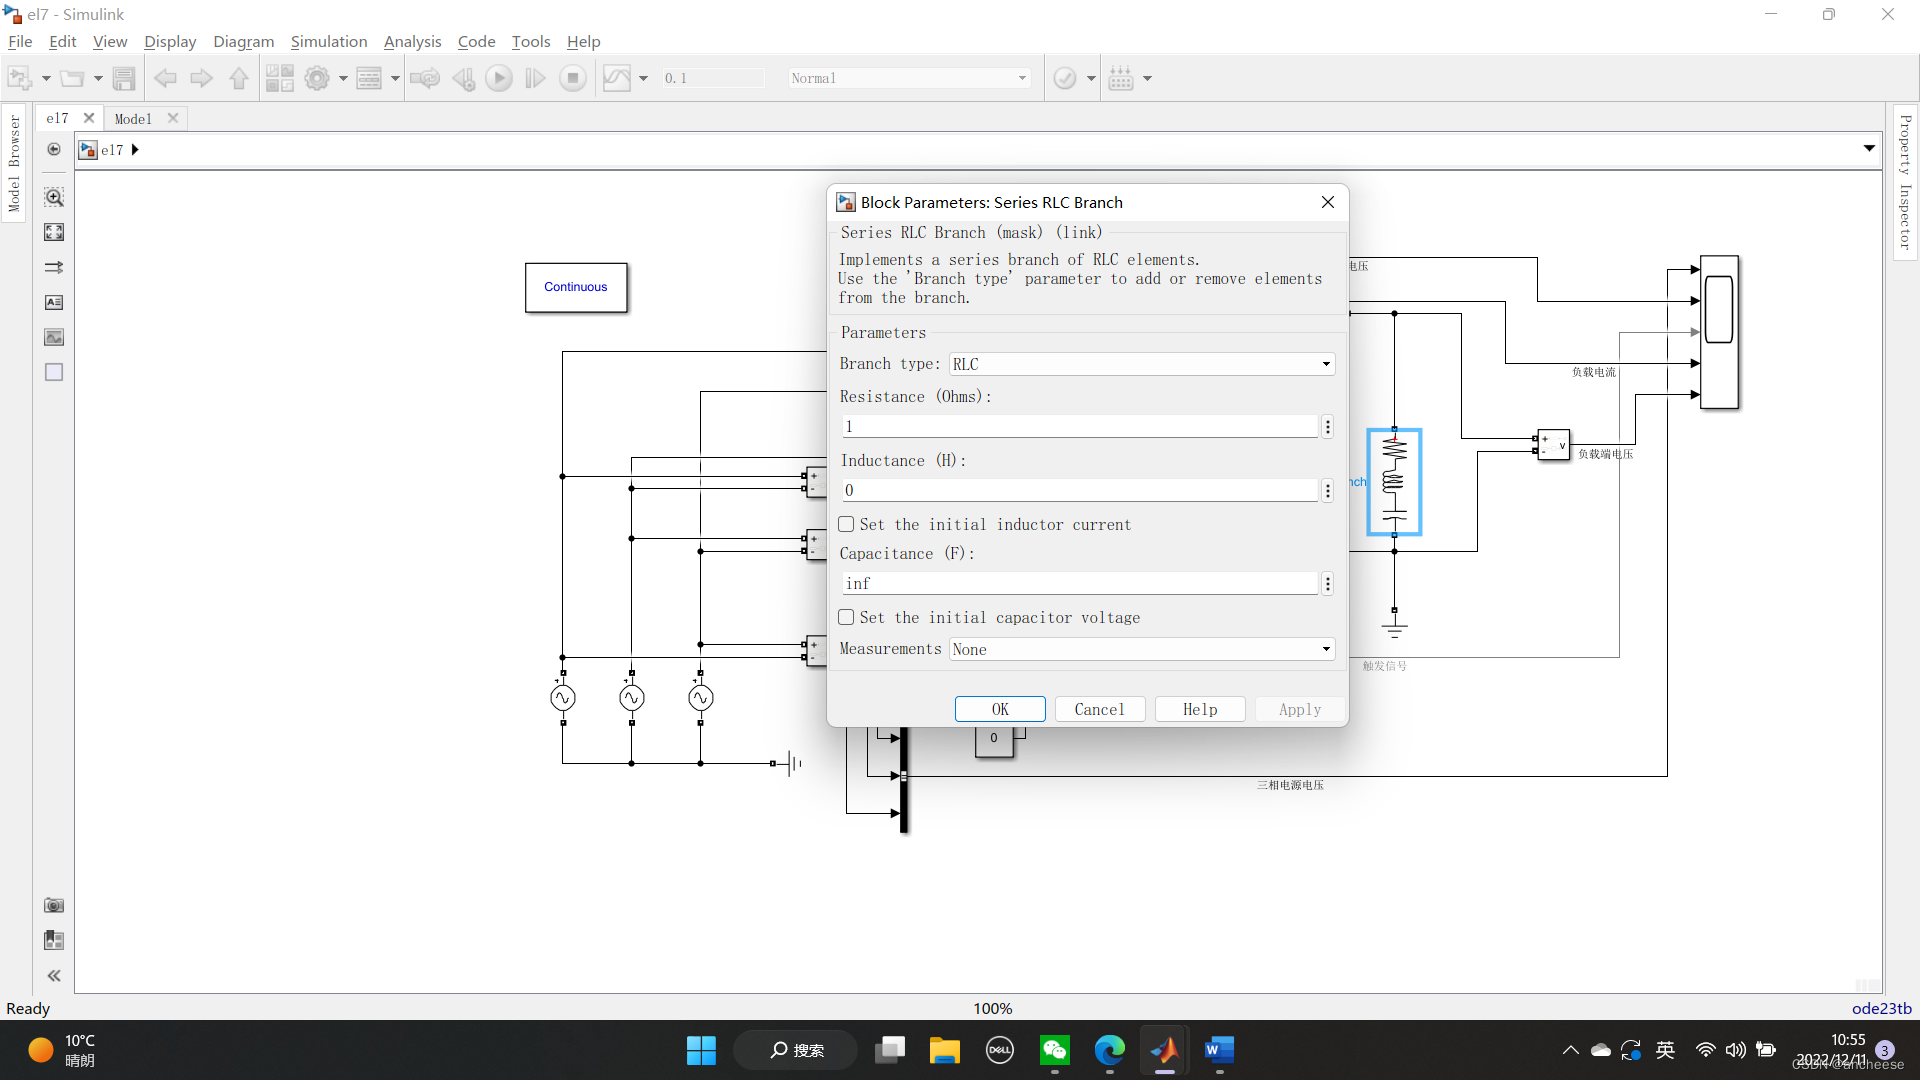
Task: Enable Set the initial capacitor voltage
Action: (x=847, y=617)
